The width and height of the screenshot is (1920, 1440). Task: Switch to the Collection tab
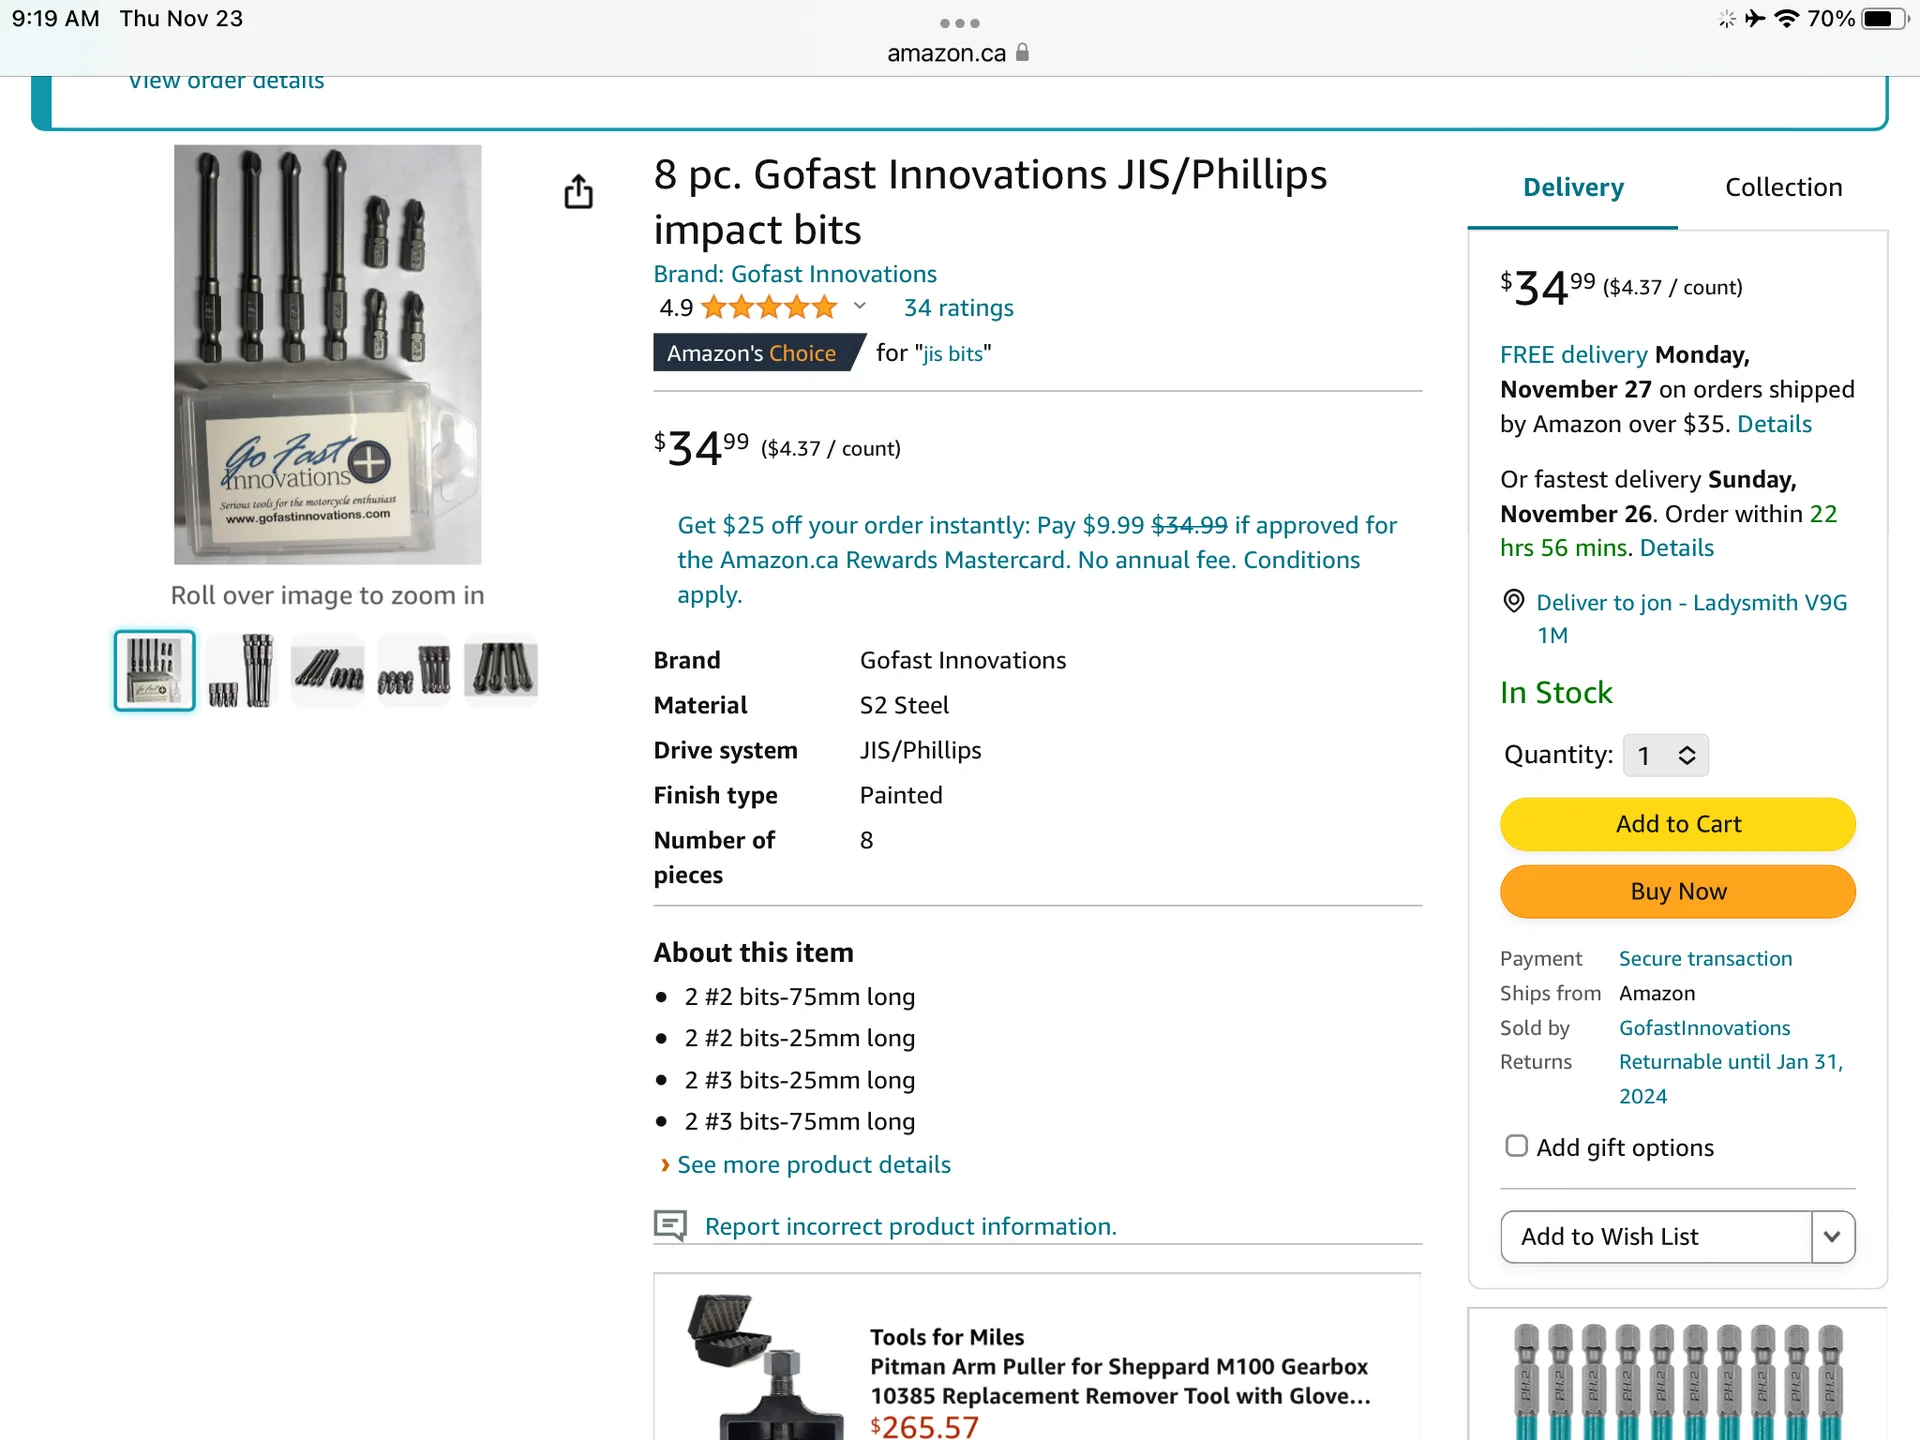coord(1783,188)
